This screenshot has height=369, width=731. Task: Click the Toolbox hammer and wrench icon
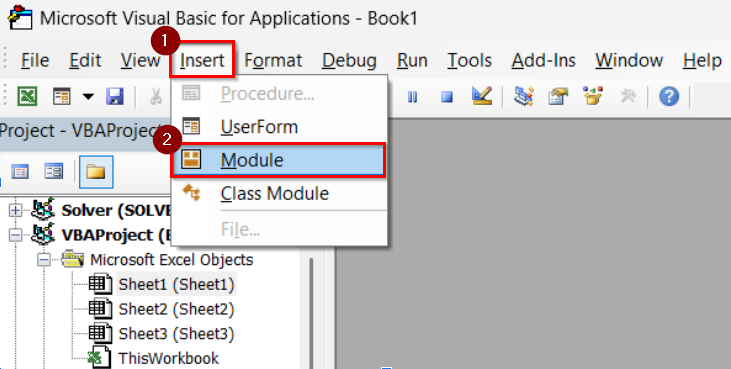click(x=628, y=96)
